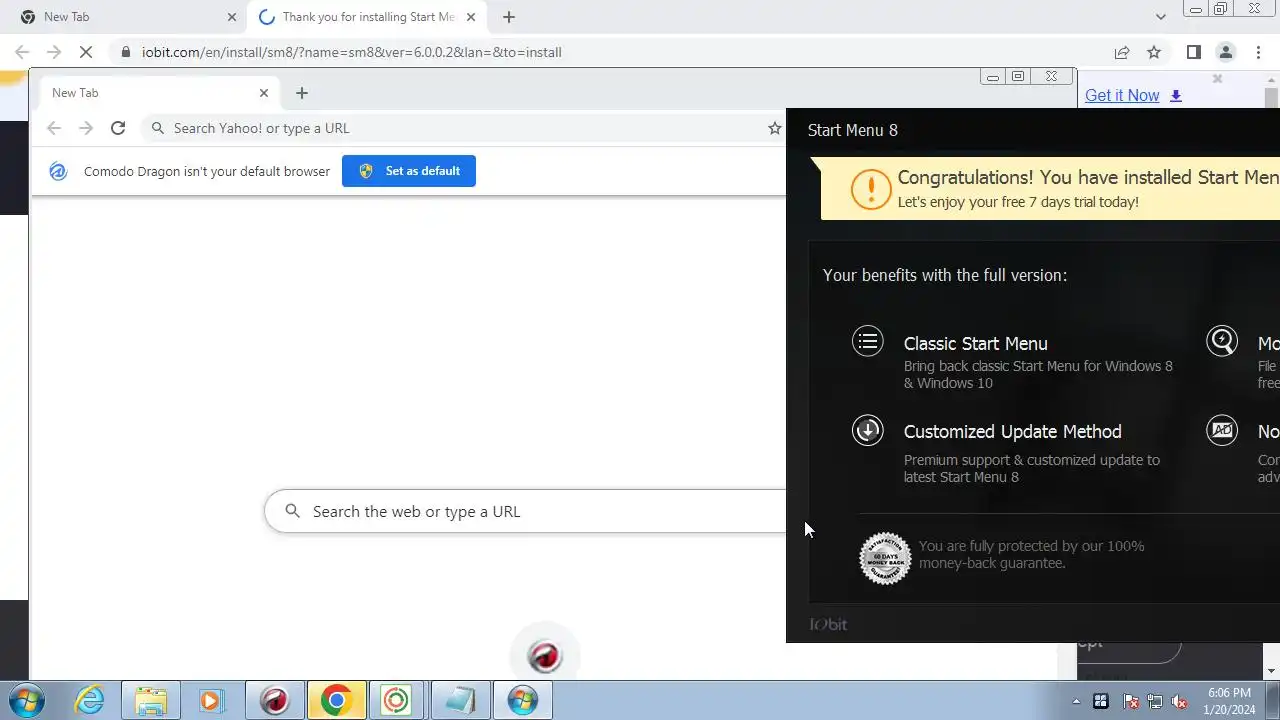Viewport: 1280px width, 720px height.
Task: Click the Chrome back arrow
Action: coord(22,52)
